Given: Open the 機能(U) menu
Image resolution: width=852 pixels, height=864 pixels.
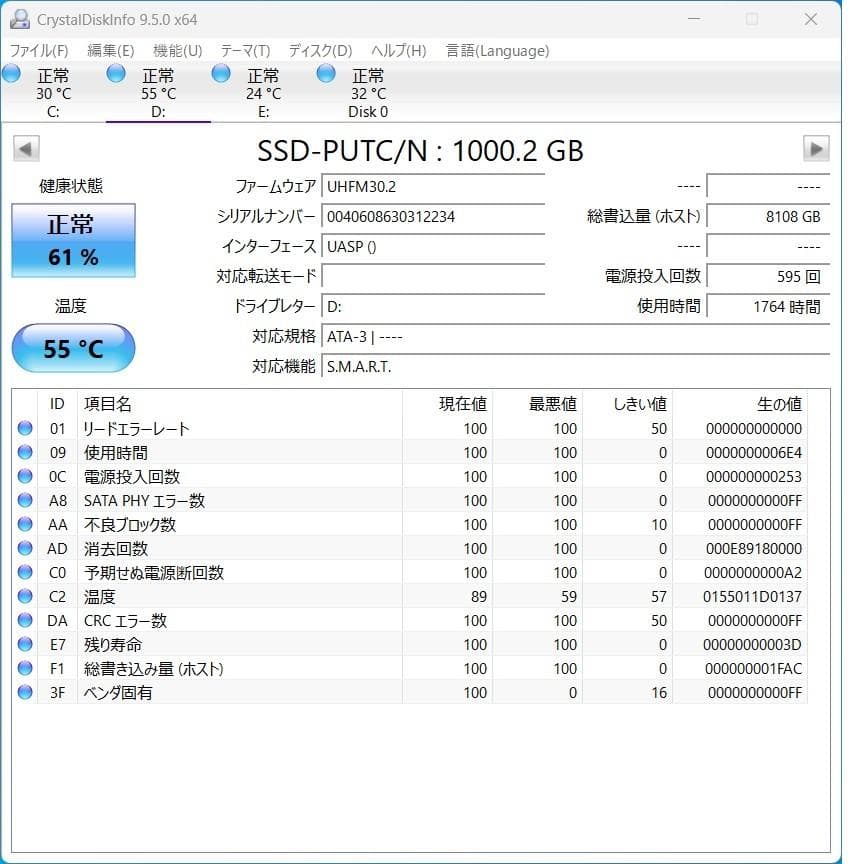Looking at the screenshot, I should click(177, 51).
